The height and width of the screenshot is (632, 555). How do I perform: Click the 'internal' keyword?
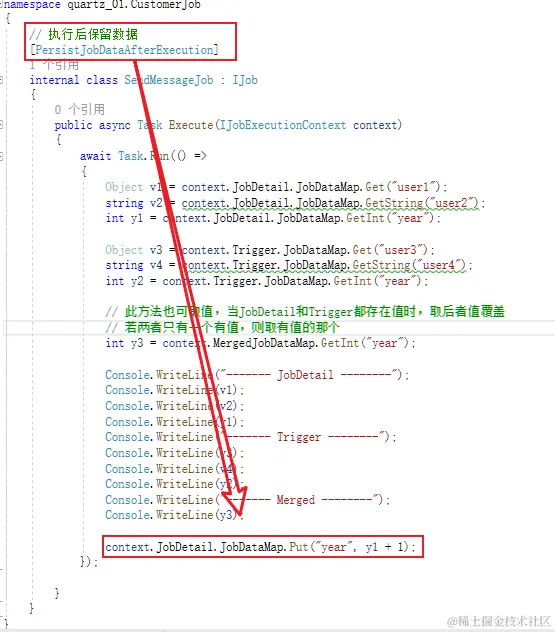[54, 80]
